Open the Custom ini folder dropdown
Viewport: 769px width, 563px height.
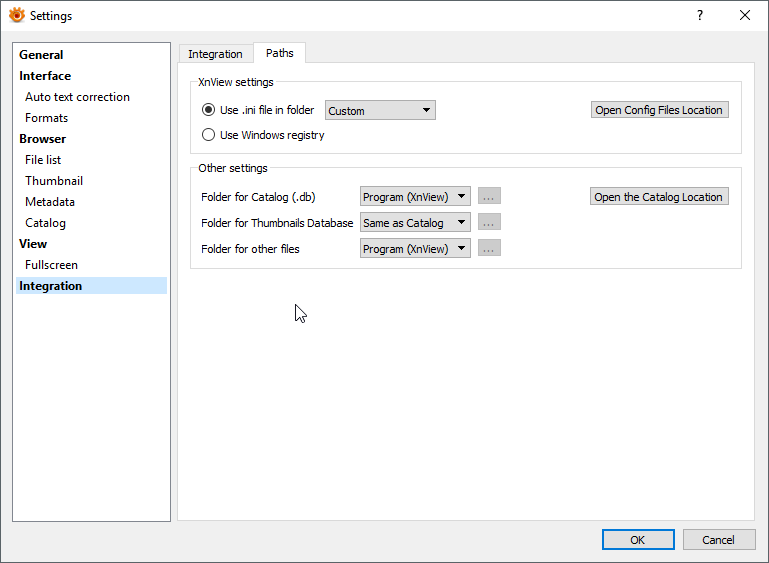point(380,110)
